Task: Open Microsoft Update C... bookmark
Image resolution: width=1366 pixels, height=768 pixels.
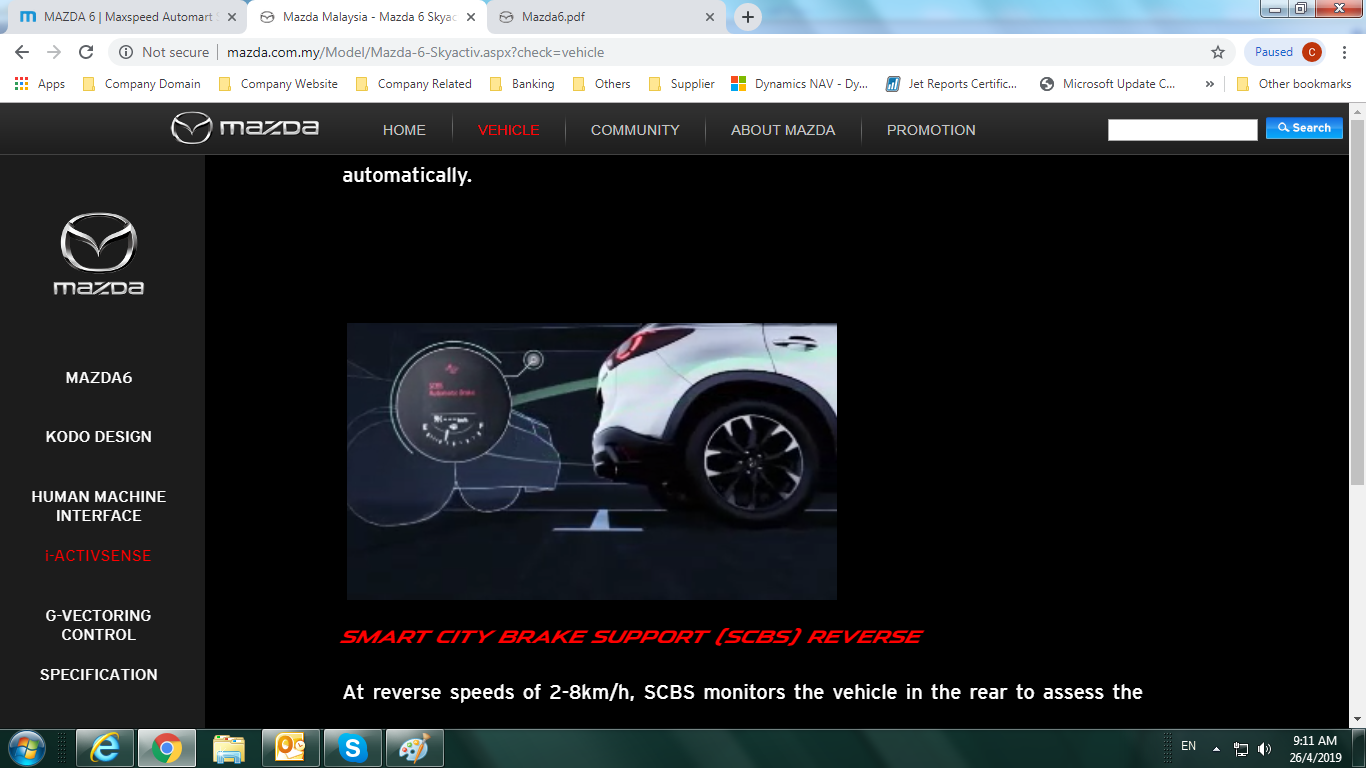Action: [x=1108, y=84]
